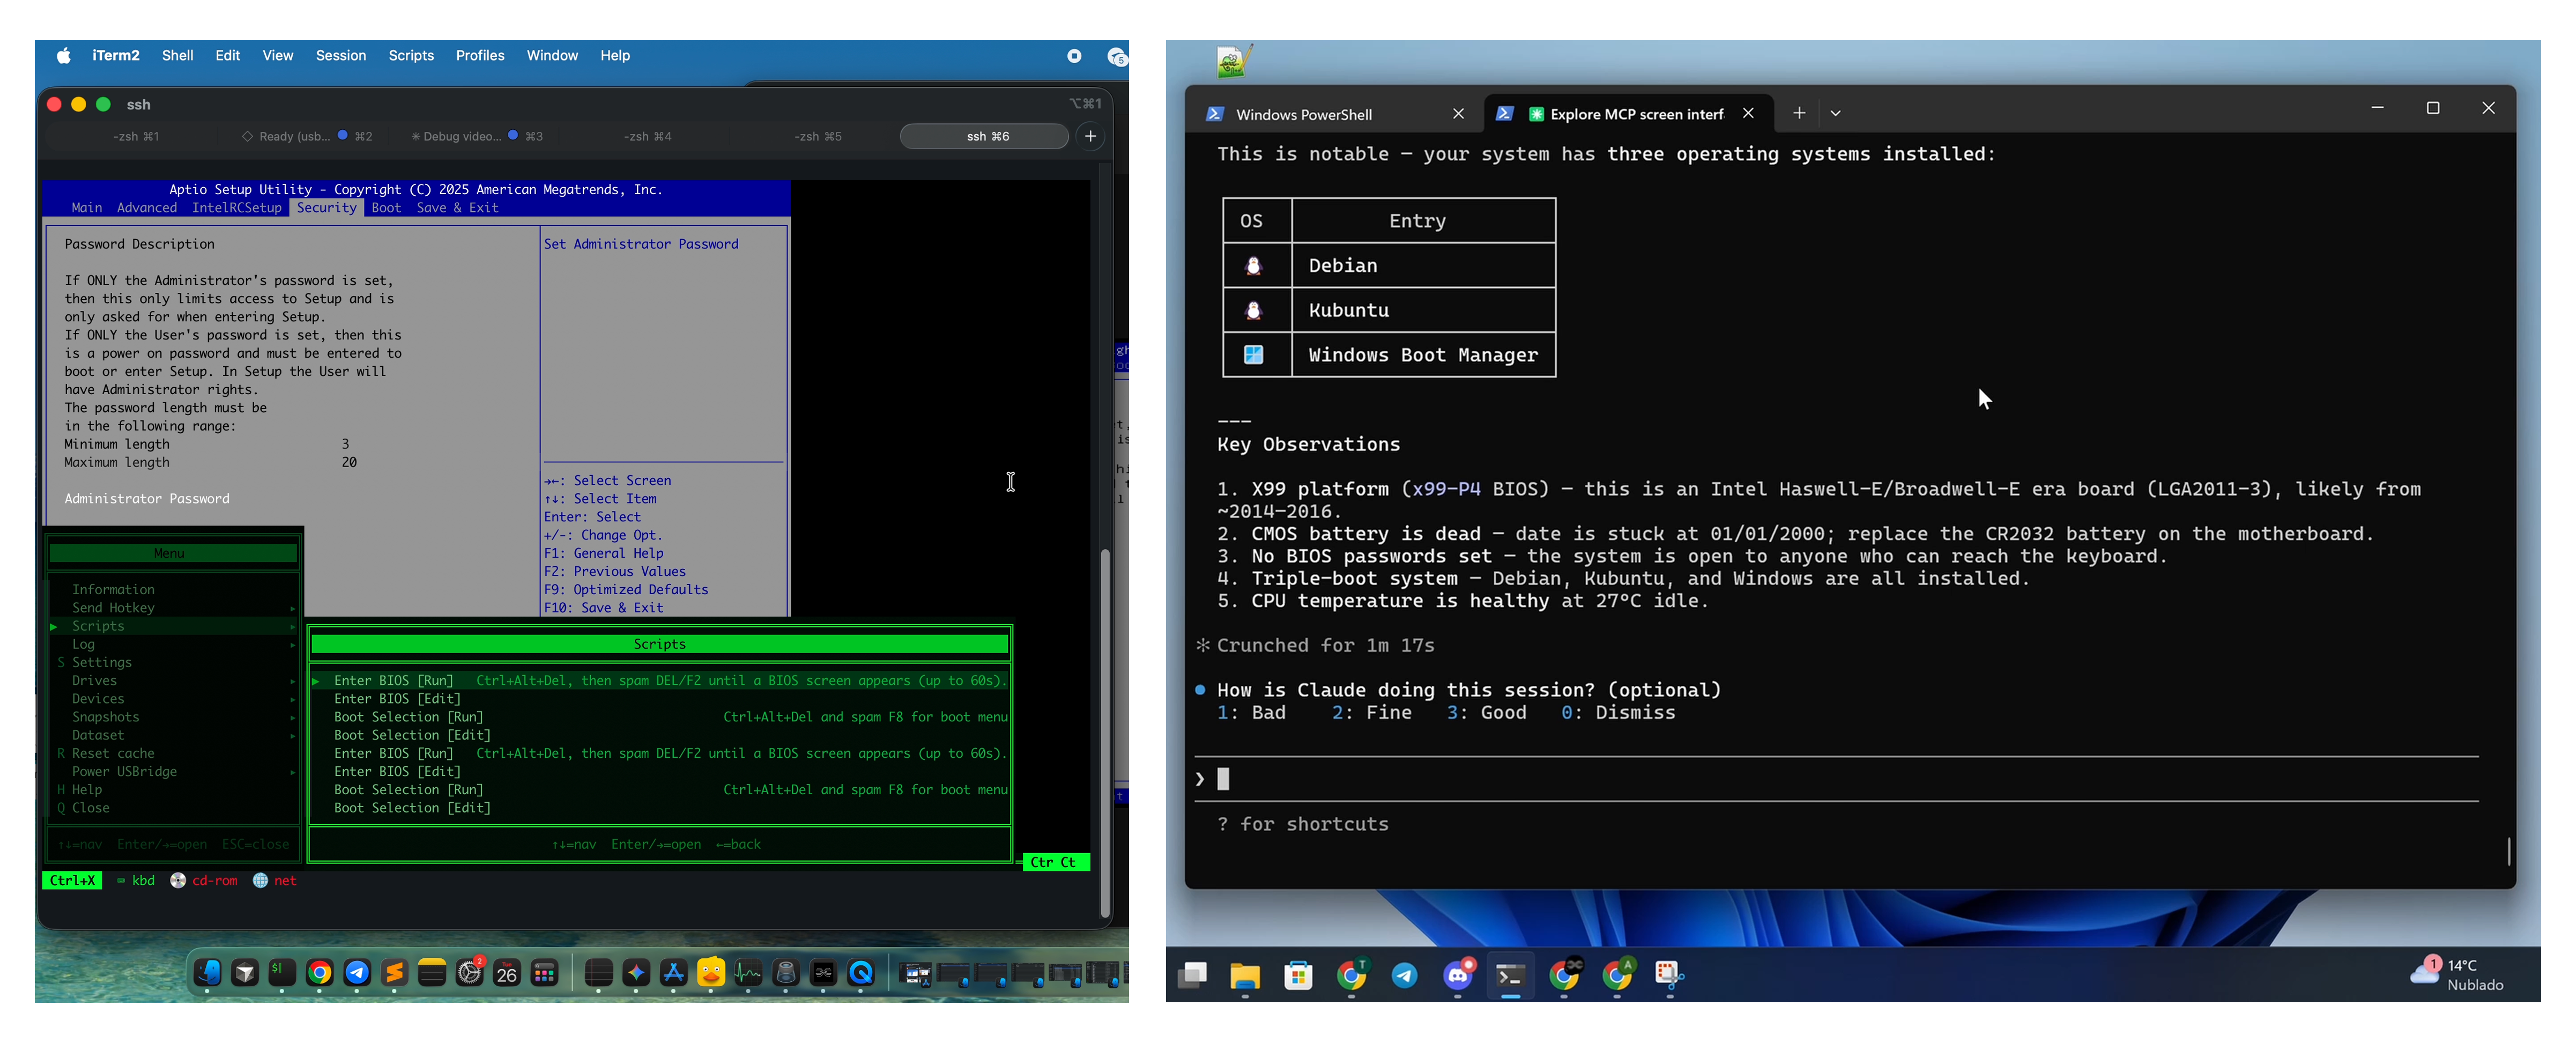Switch to the Debug video iTerm tab
Image resolution: width=2576 pixels, height=1043 pixels.
pos(478,136)
